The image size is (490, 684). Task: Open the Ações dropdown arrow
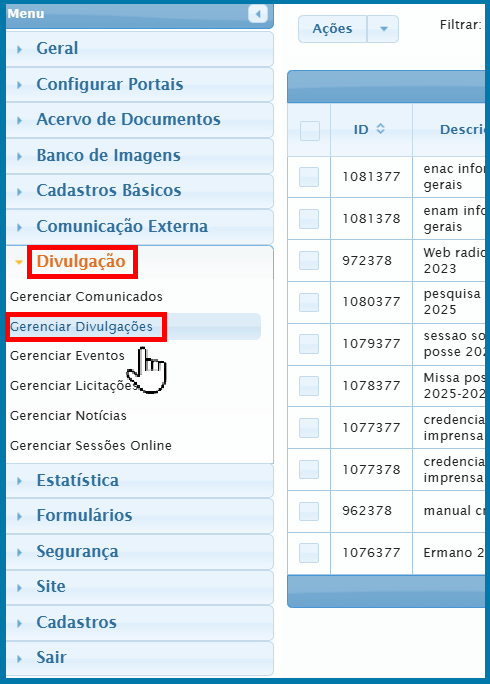pos(383,29)
